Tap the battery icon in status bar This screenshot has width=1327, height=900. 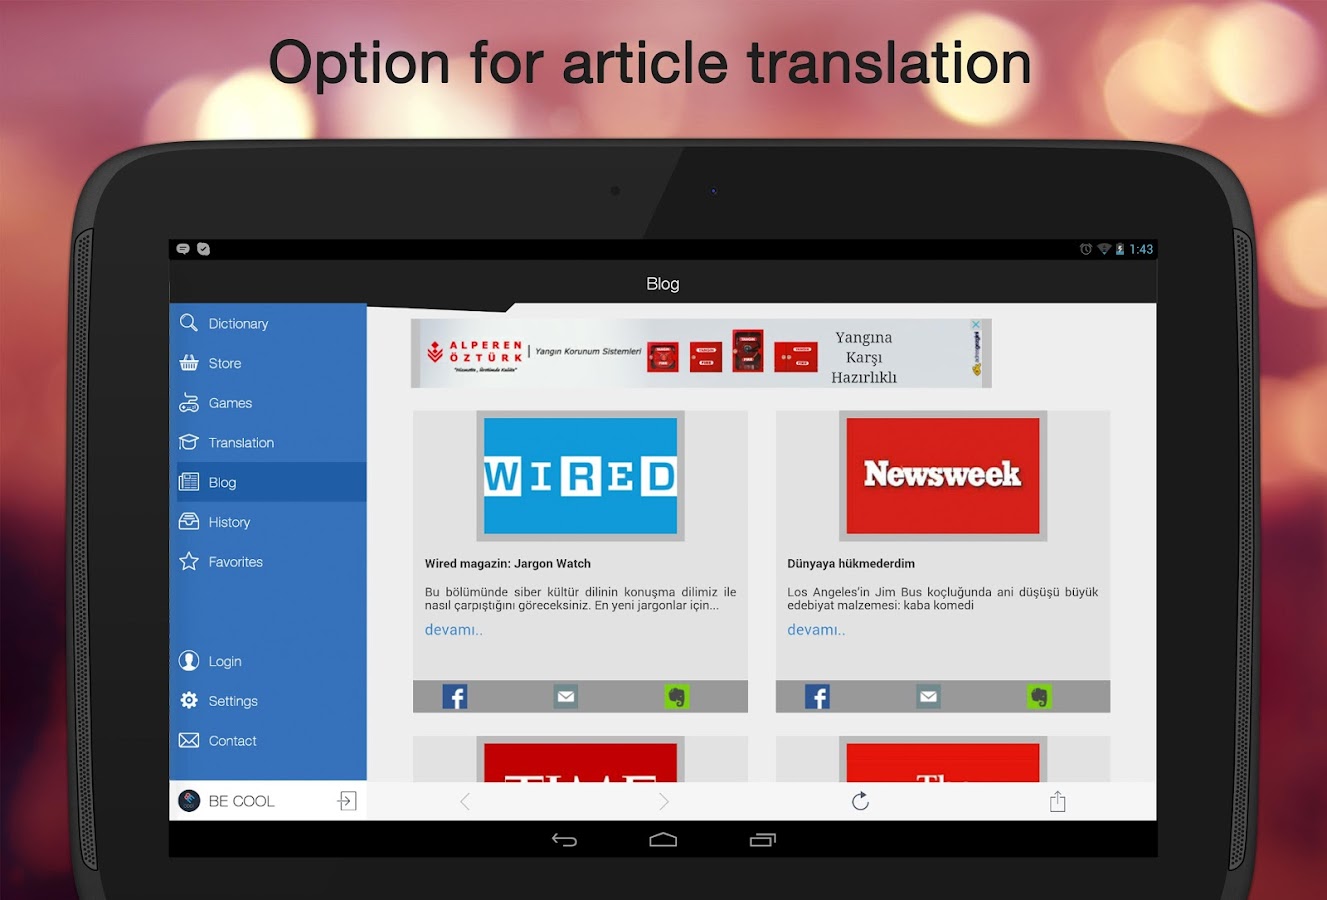tap(1120, 249)
